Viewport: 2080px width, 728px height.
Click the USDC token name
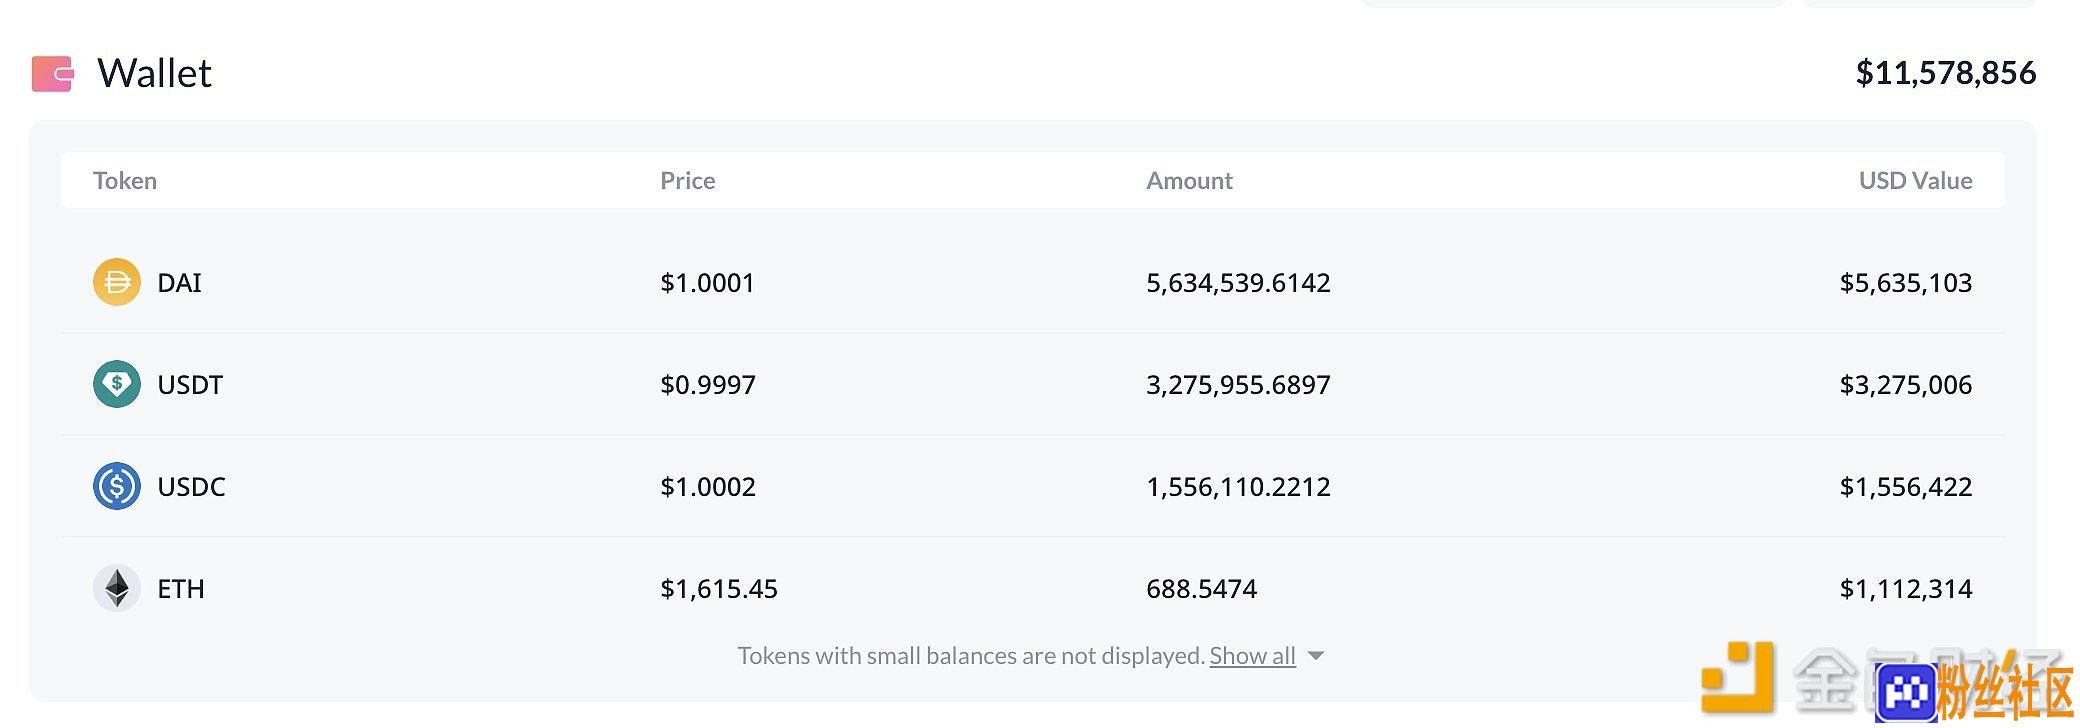coord(191,487)
